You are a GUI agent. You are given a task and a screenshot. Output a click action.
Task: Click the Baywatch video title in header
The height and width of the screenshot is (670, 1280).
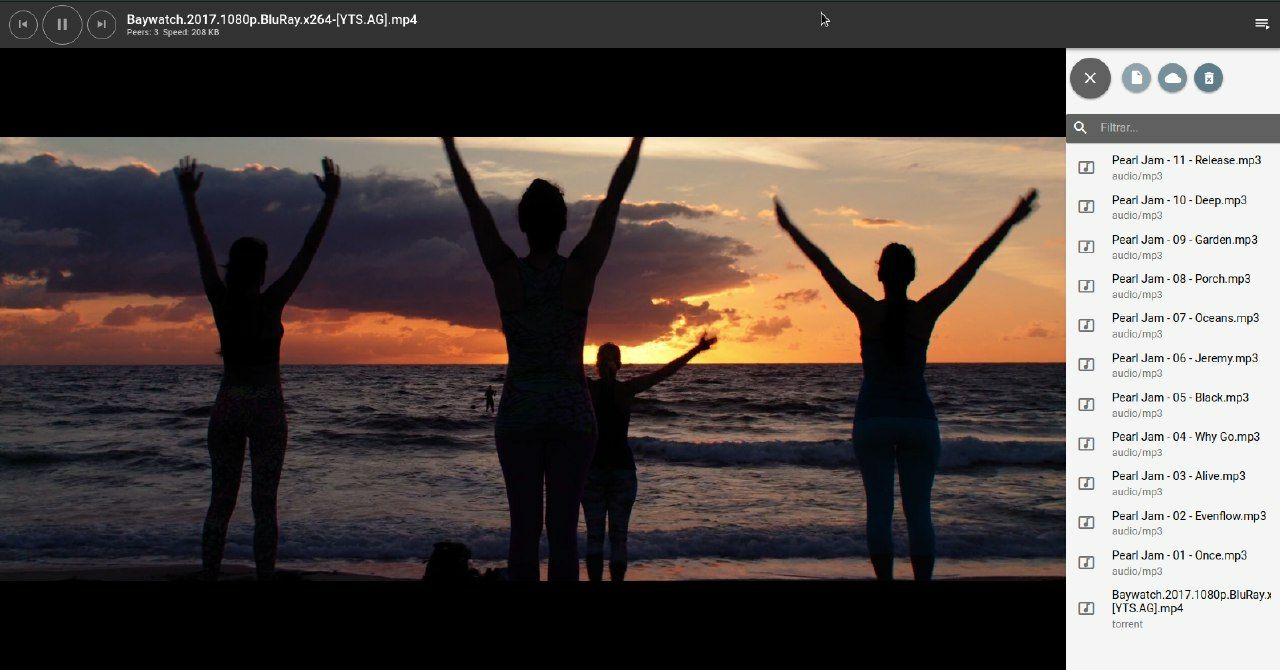coord(272,19)
